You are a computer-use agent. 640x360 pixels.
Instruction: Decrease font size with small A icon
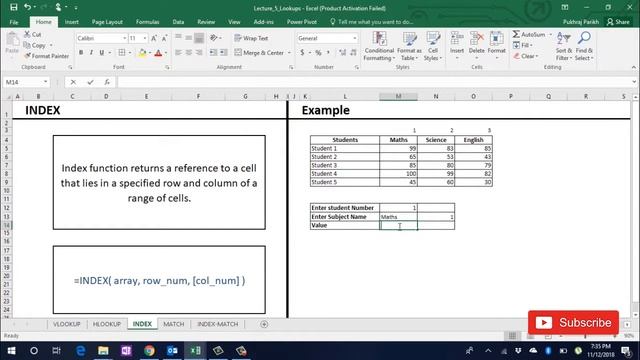(164, 38)
